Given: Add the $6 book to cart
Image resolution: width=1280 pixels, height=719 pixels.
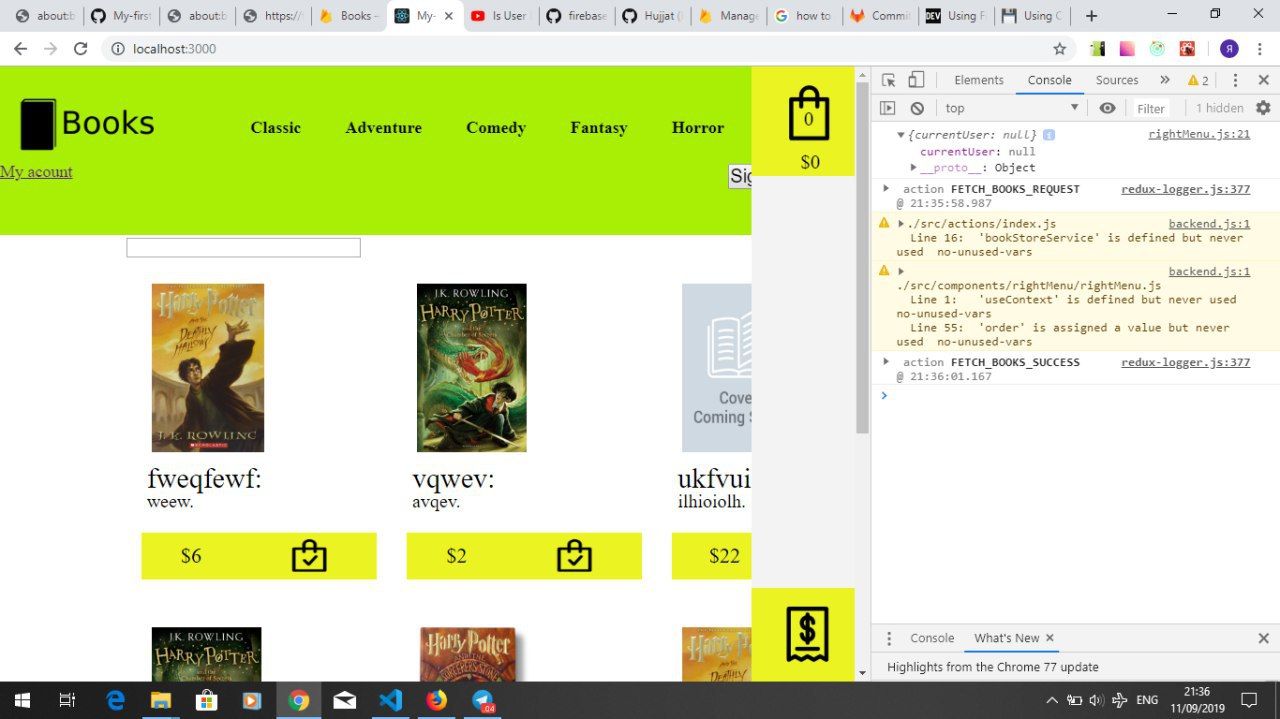Looking at the screenshot, I should pos(309,556).
